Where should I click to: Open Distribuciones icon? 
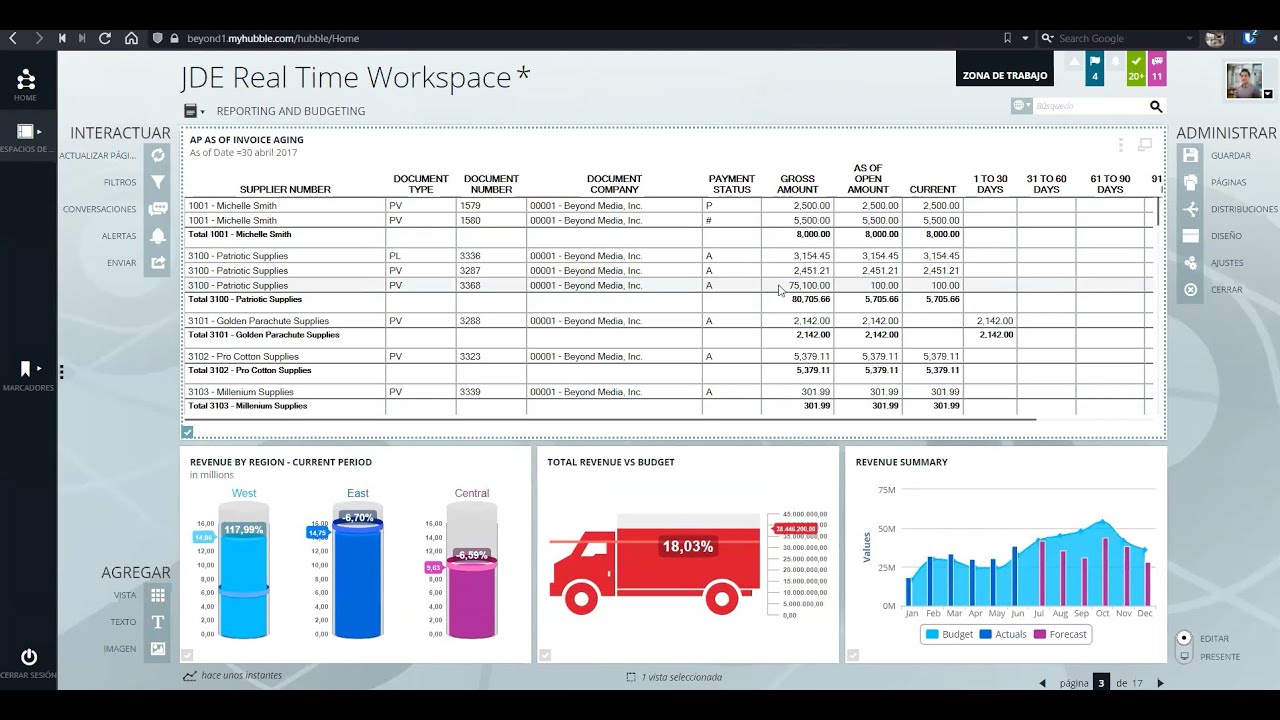(x=1190, y=209)
